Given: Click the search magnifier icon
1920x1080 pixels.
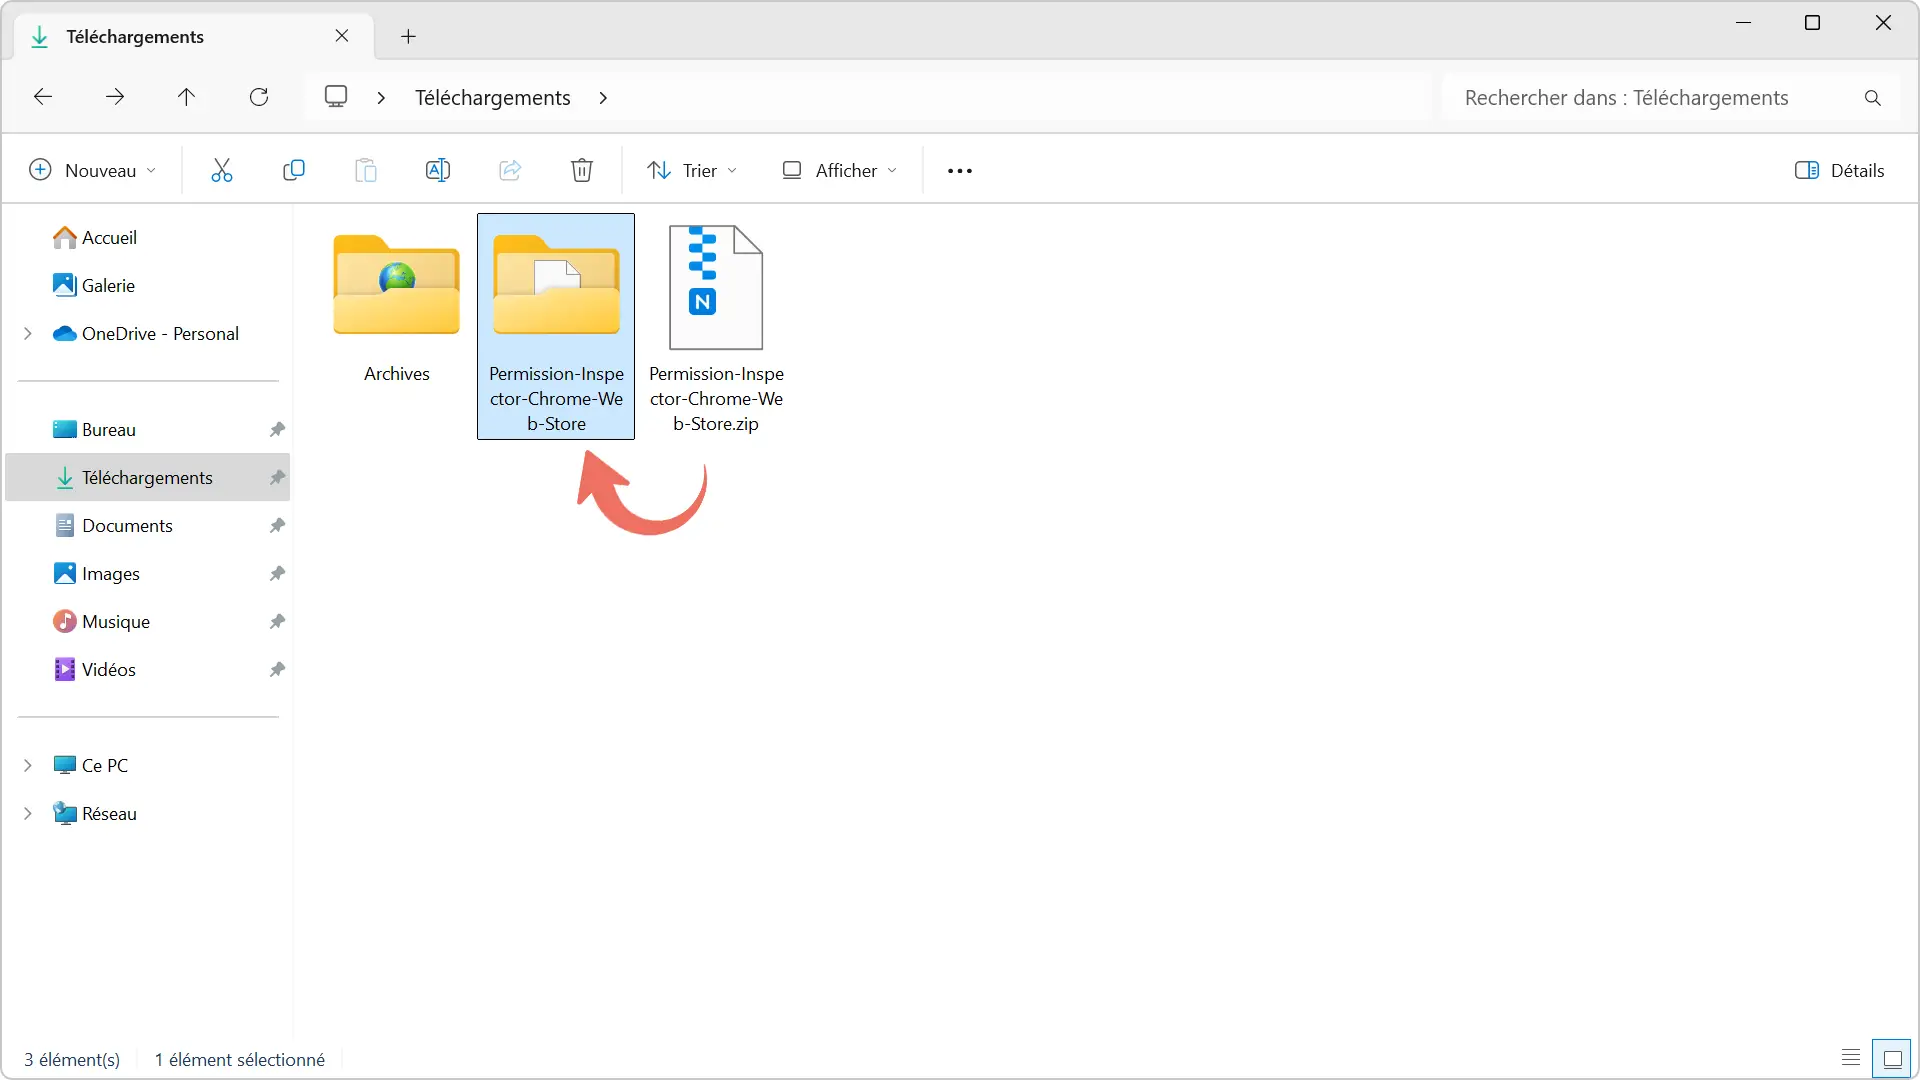Looking at the screenshot, I should [1873, 98].
